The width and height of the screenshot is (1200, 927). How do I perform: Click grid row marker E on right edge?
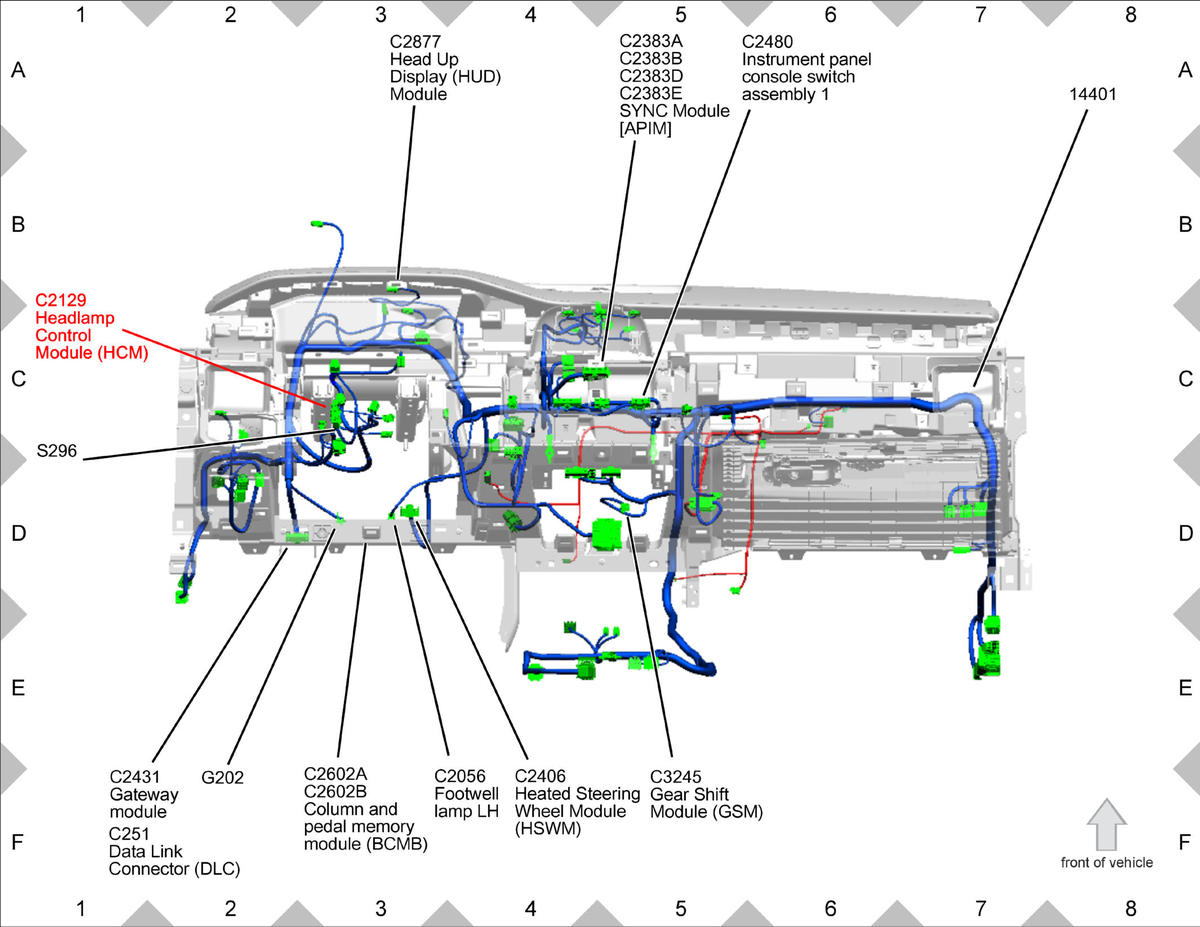tap(1185, 688)
